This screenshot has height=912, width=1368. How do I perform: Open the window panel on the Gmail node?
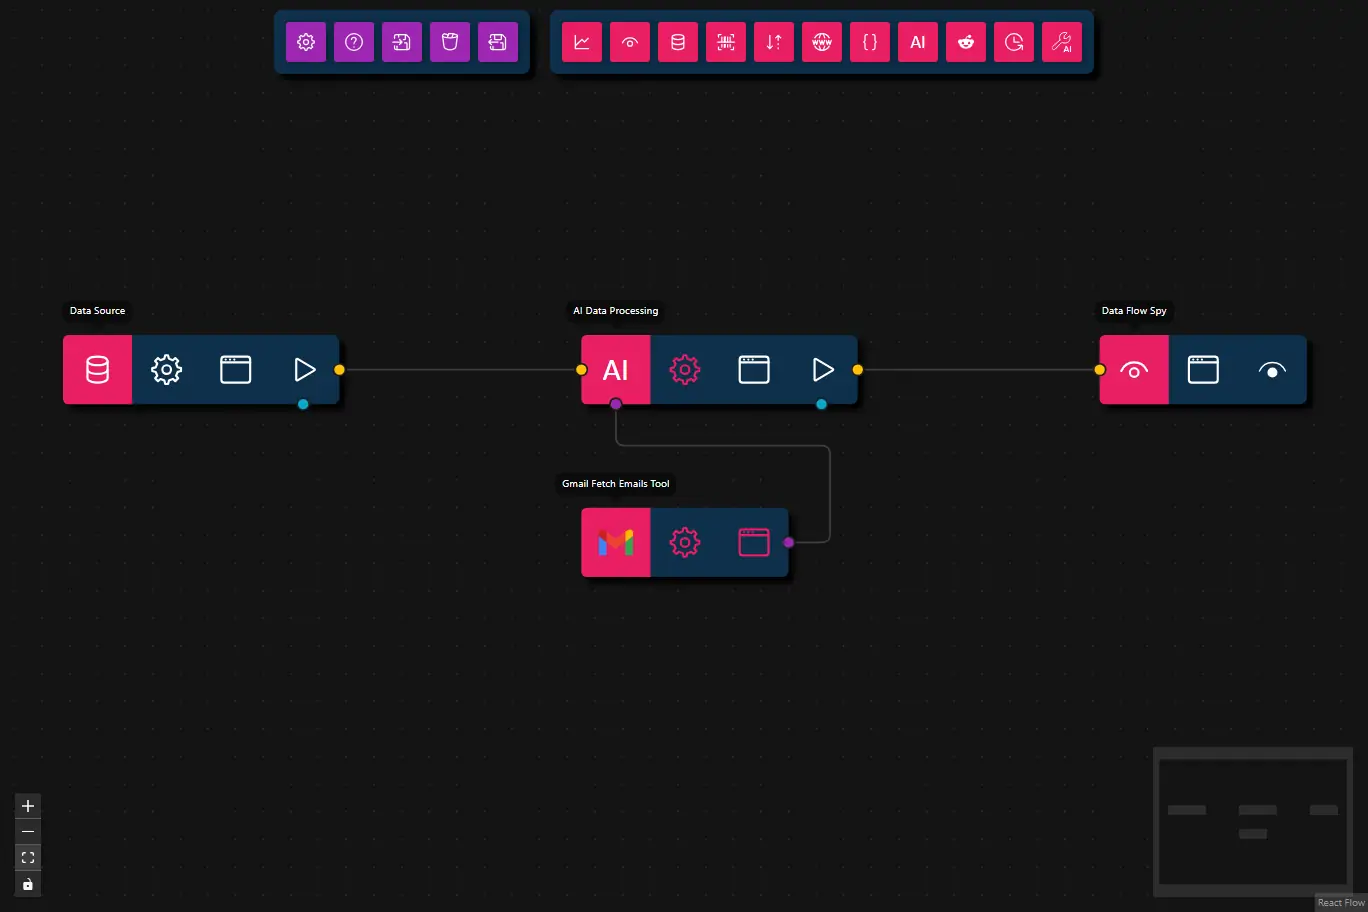coord(754,542)
